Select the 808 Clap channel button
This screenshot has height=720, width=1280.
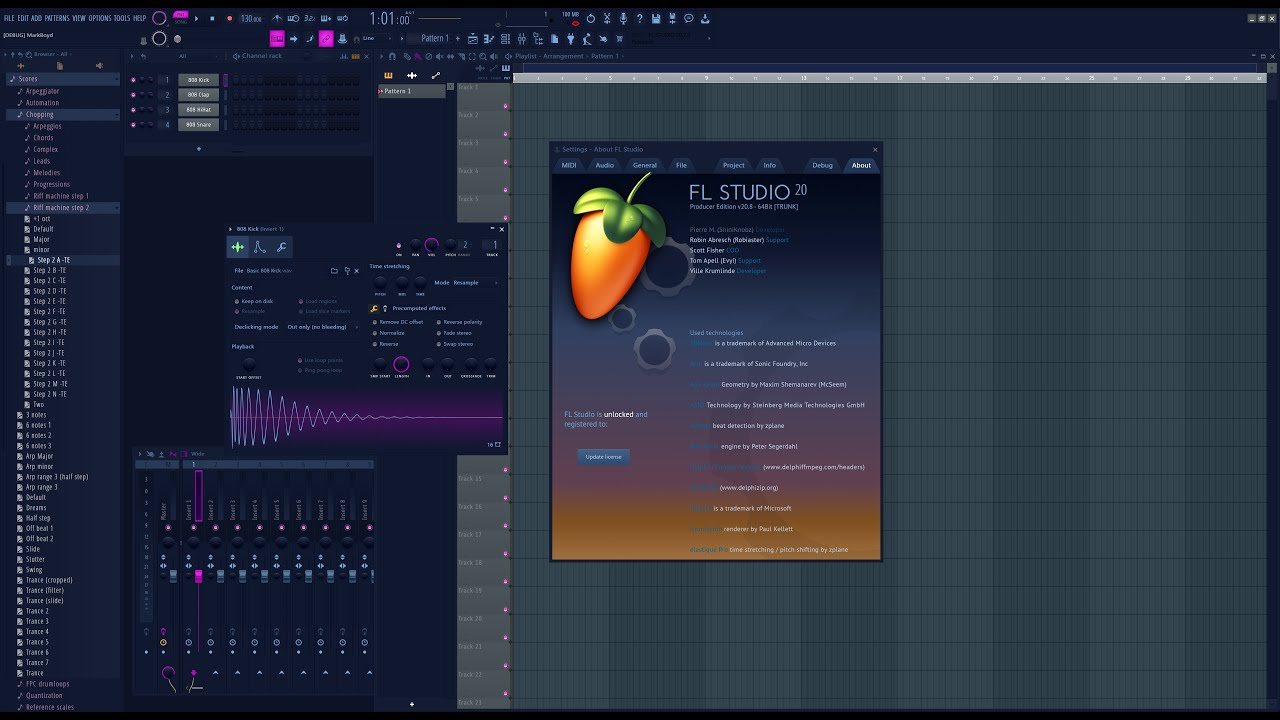pyautogui.click(x=198, y=95)
